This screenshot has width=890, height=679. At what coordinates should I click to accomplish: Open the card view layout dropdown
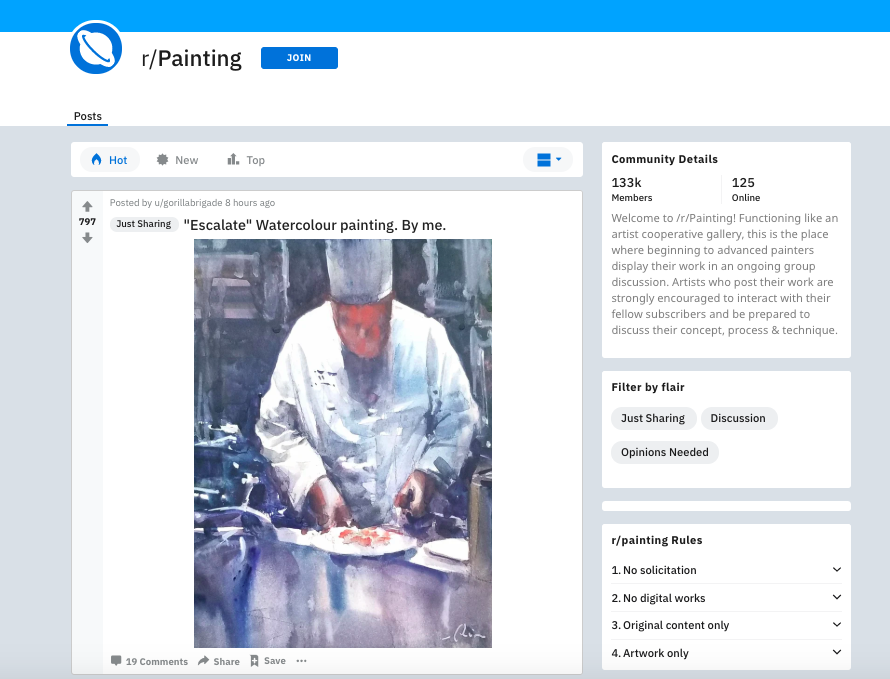coord(548,160)
